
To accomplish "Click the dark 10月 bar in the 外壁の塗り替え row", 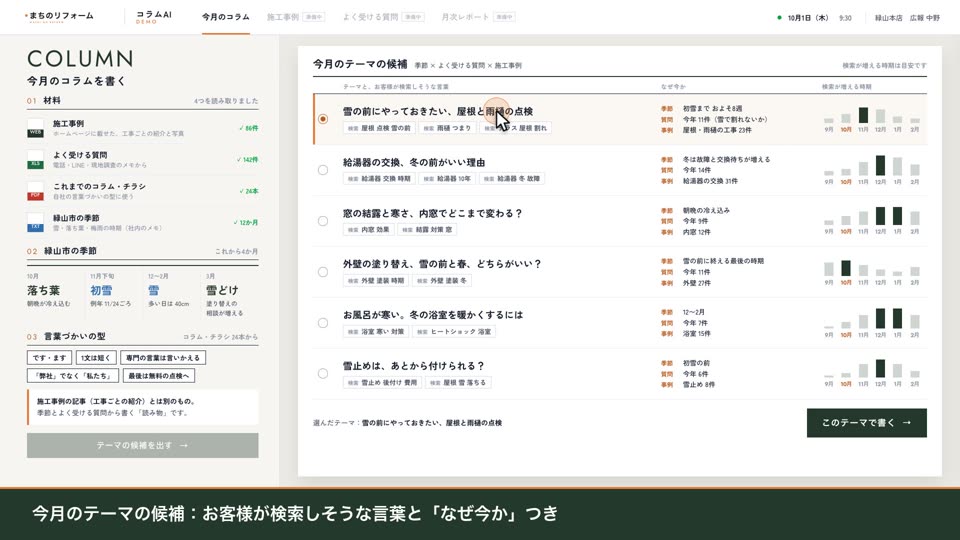I will 846,268.
